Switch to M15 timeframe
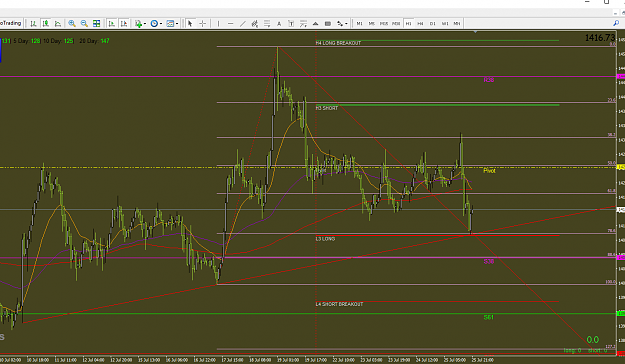625x364 pixels. (x=384, y=24)
